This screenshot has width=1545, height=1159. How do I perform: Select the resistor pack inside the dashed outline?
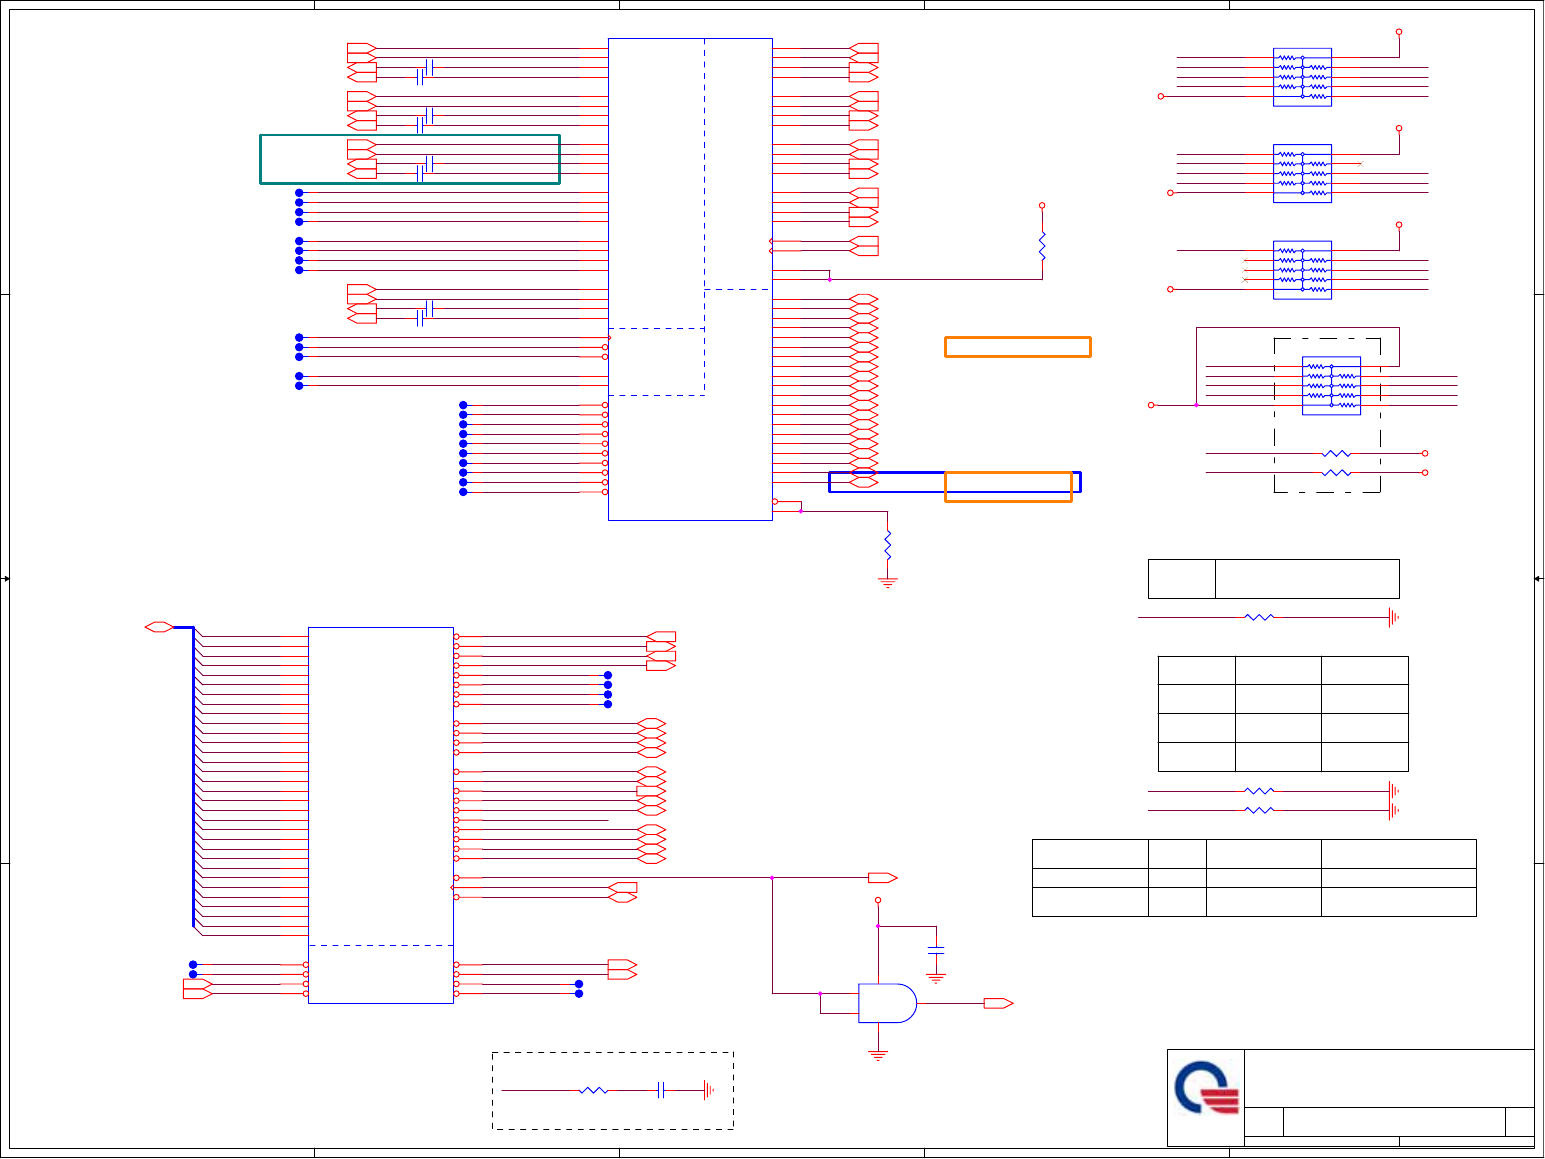[1331, 386]
